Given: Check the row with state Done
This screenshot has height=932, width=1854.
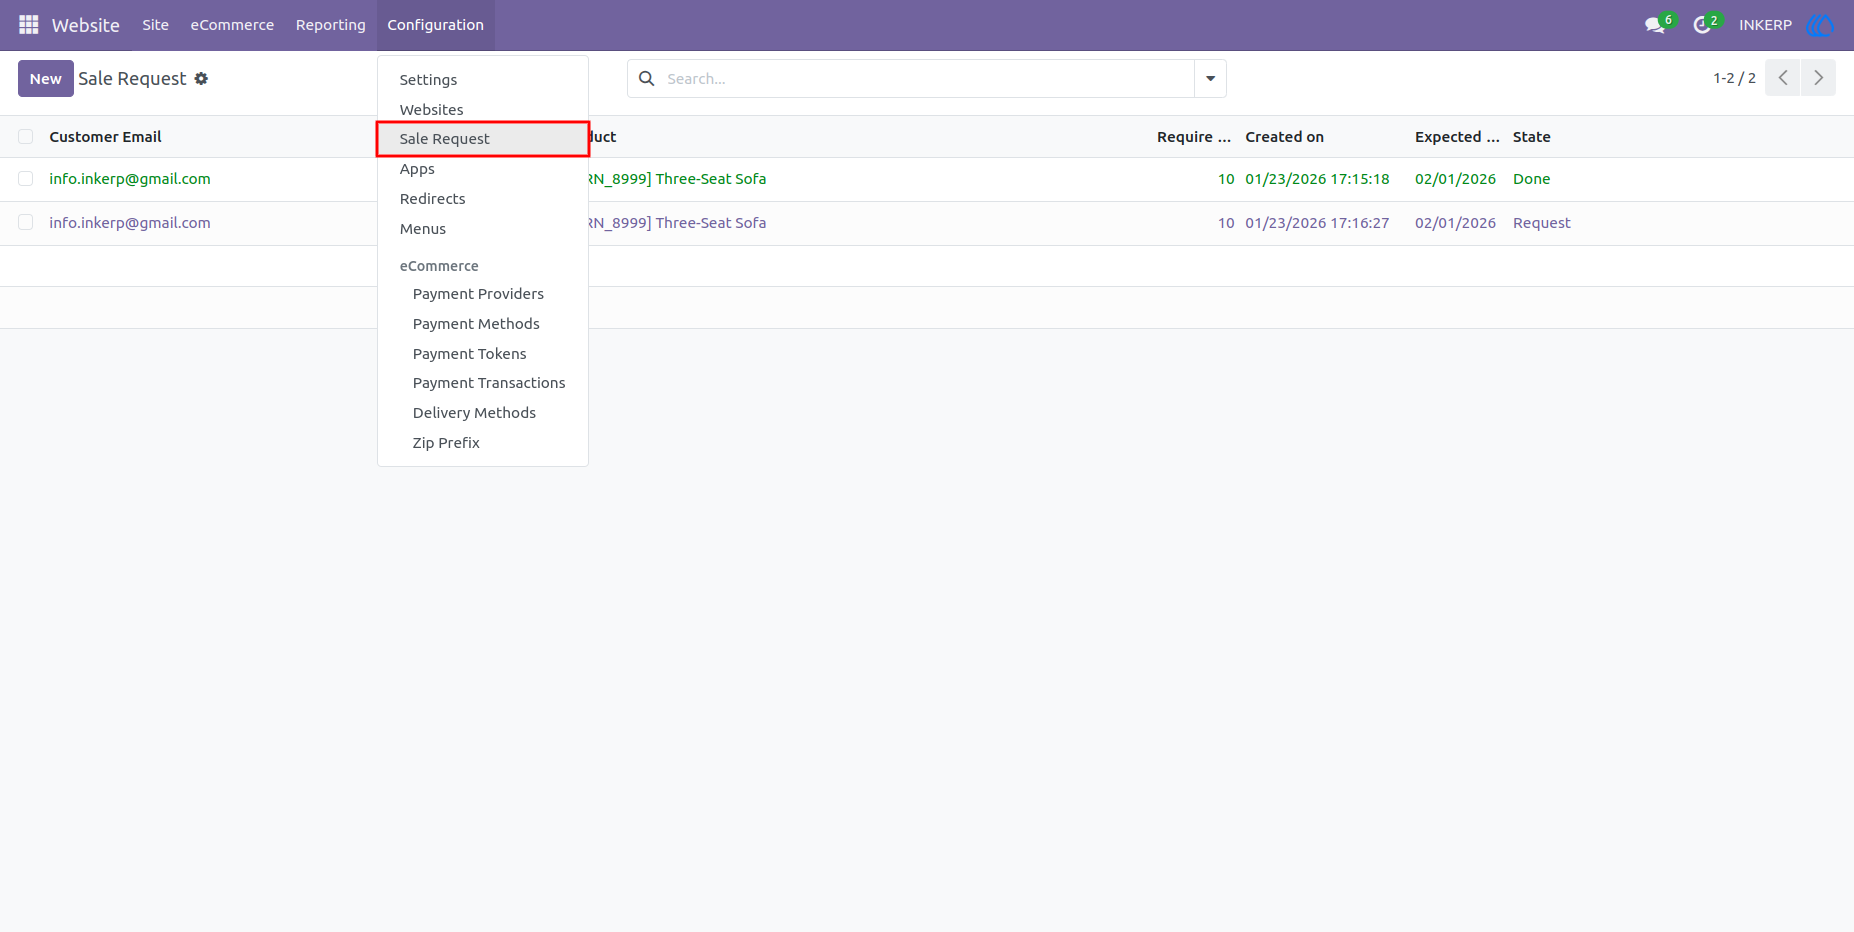Looking at the screenshot, I should click(26, 179).
